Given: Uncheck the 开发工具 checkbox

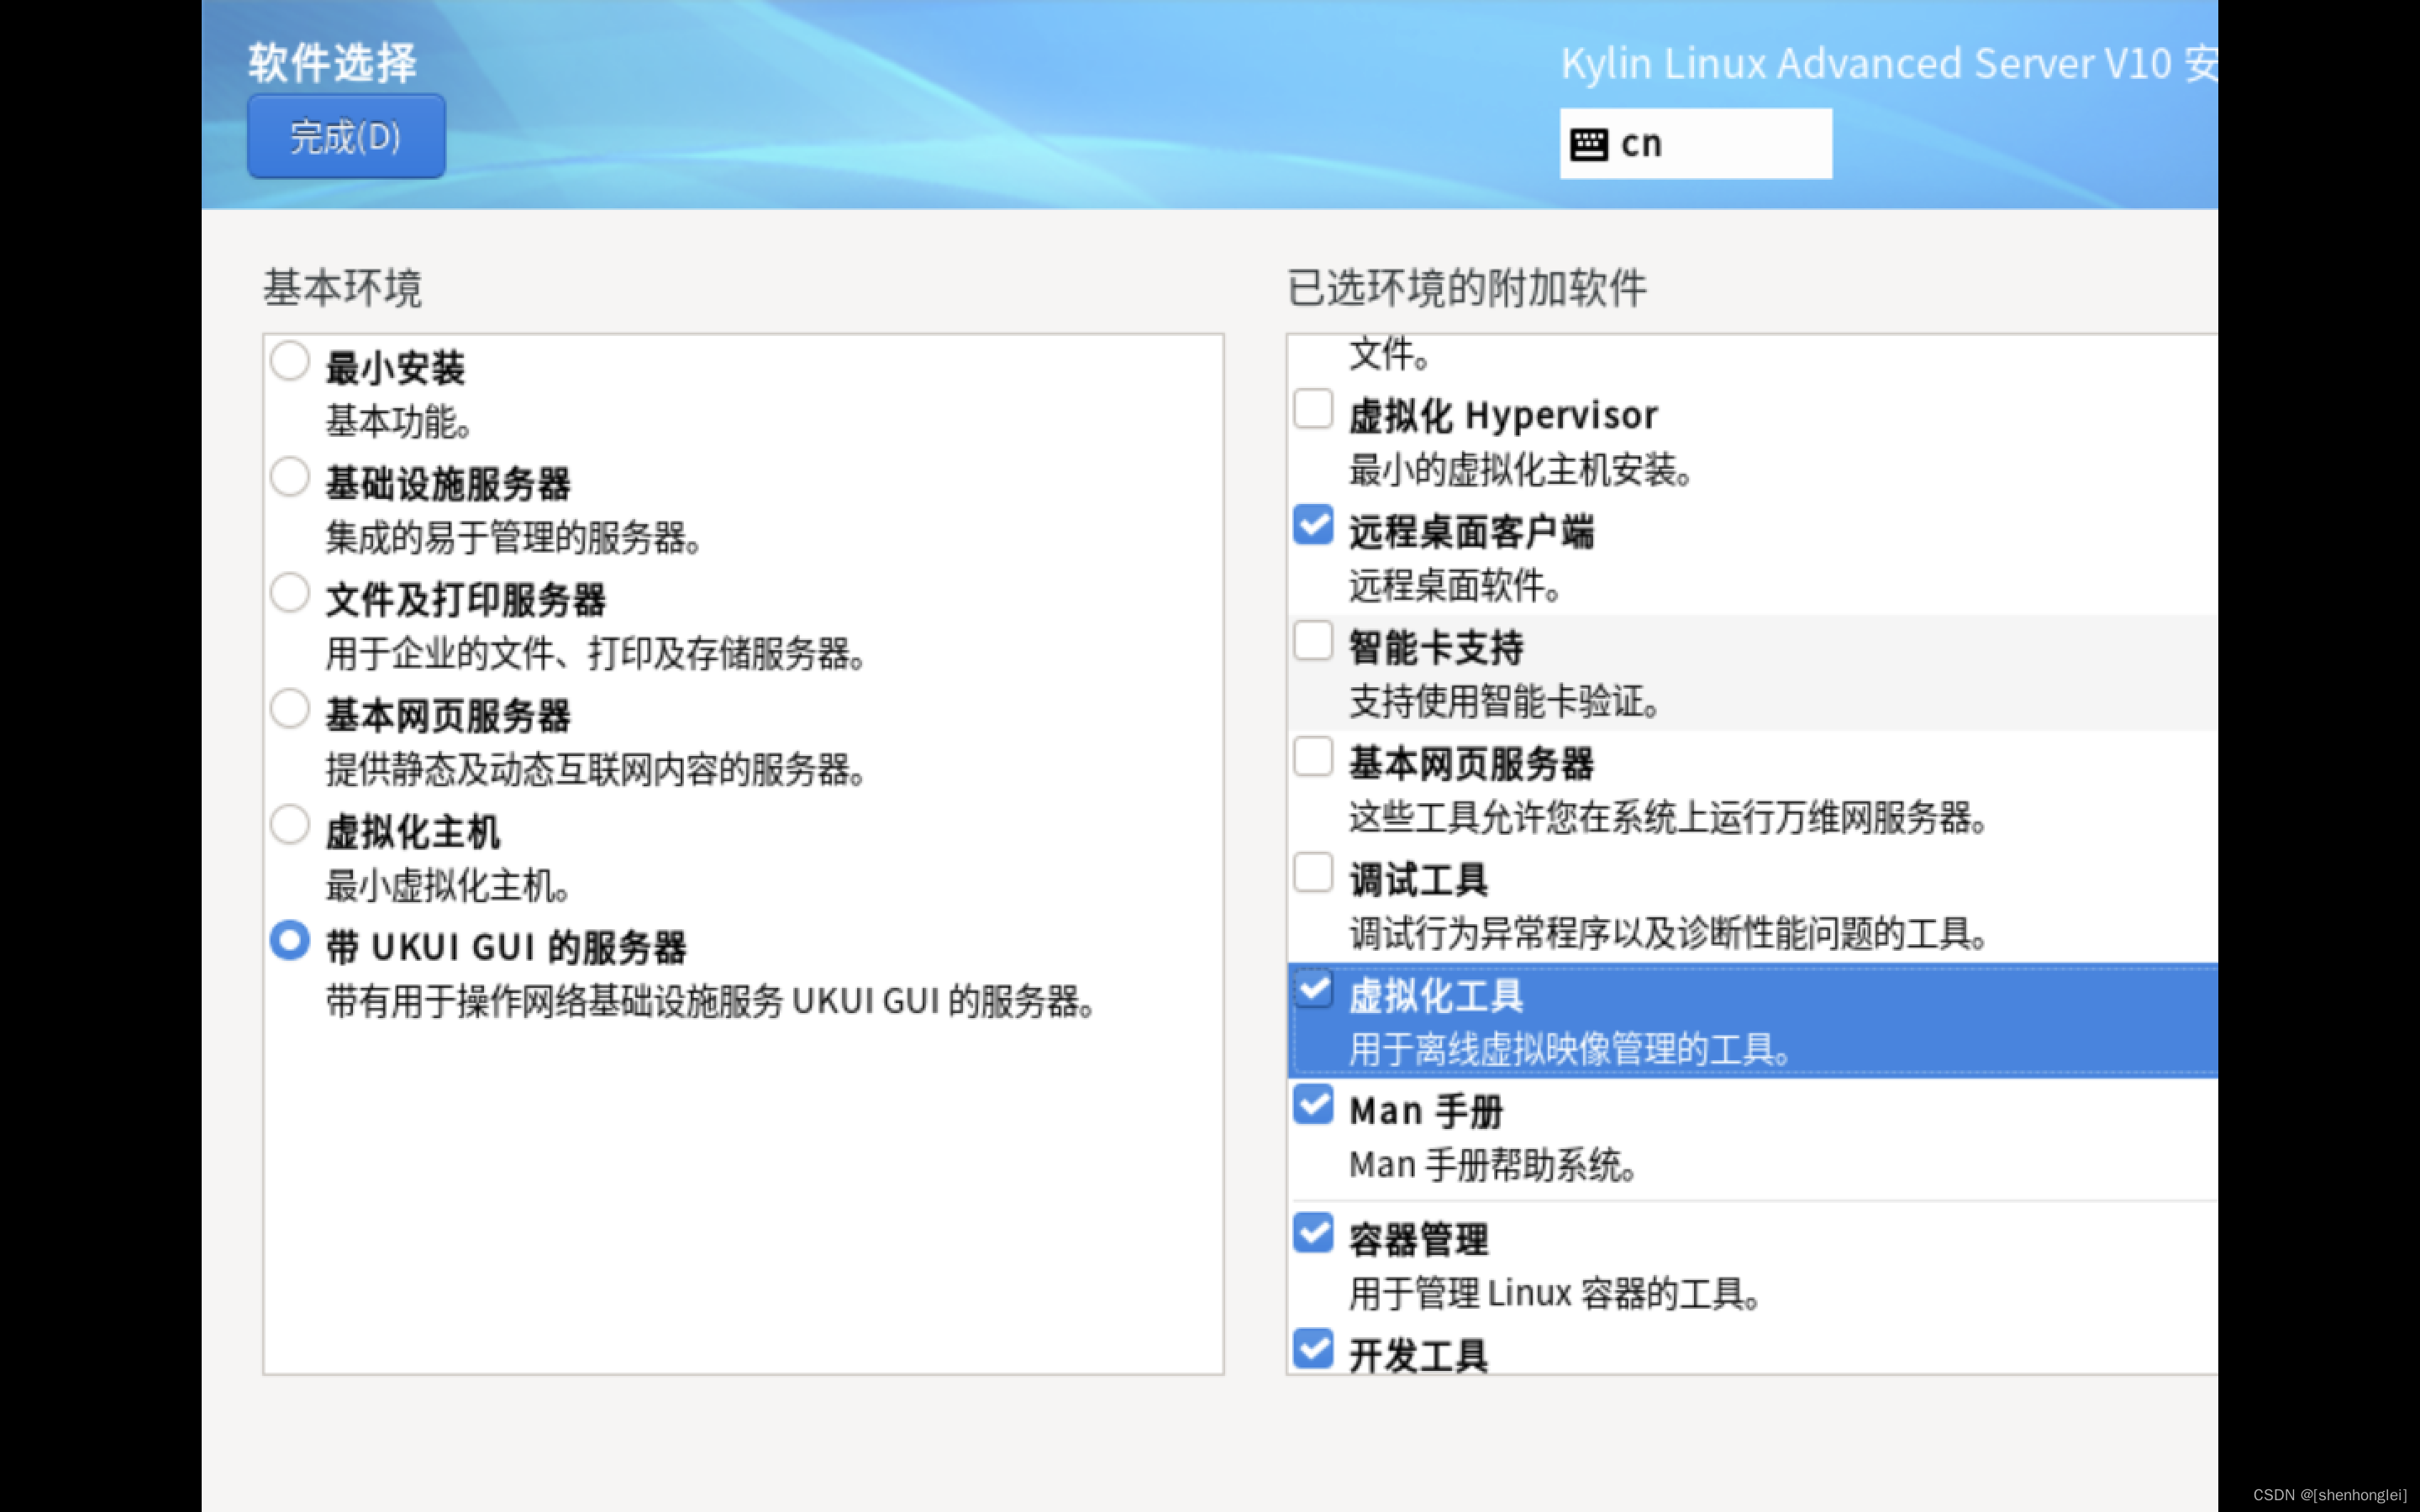Looking at the screenshot, I should pos(1313,1349).
